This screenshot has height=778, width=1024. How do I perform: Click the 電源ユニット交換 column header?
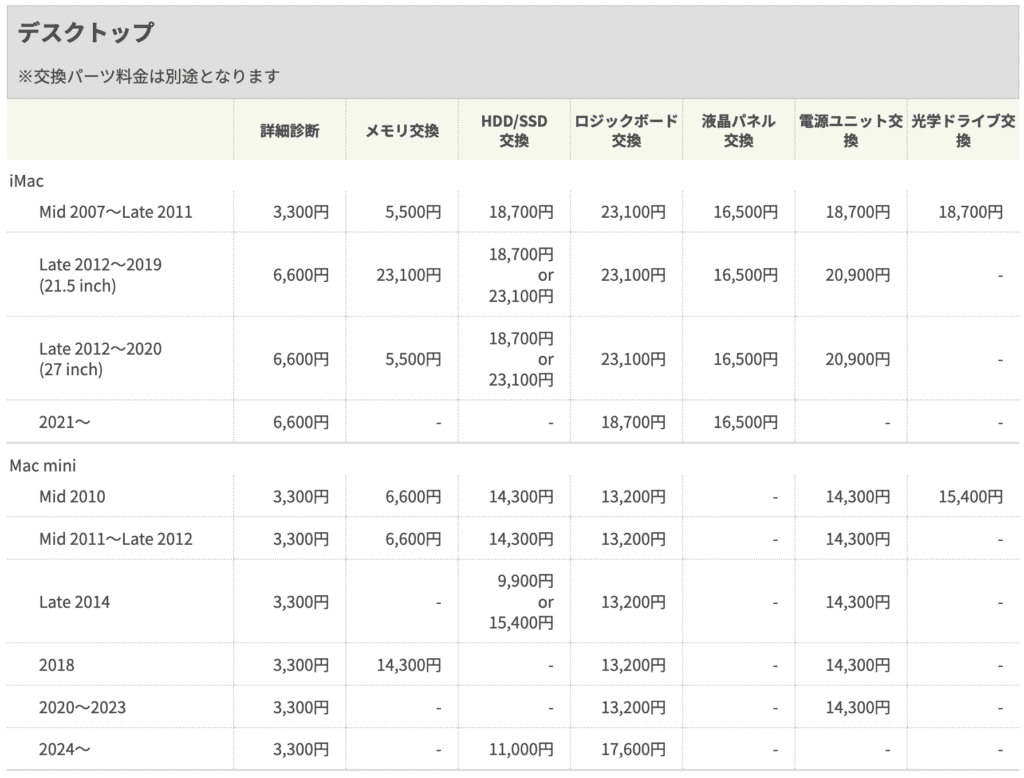(850, 131)
